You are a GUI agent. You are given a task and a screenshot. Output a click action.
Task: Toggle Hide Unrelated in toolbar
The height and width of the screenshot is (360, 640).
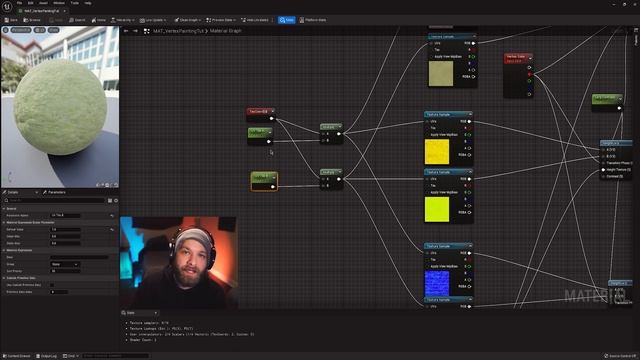255,20
